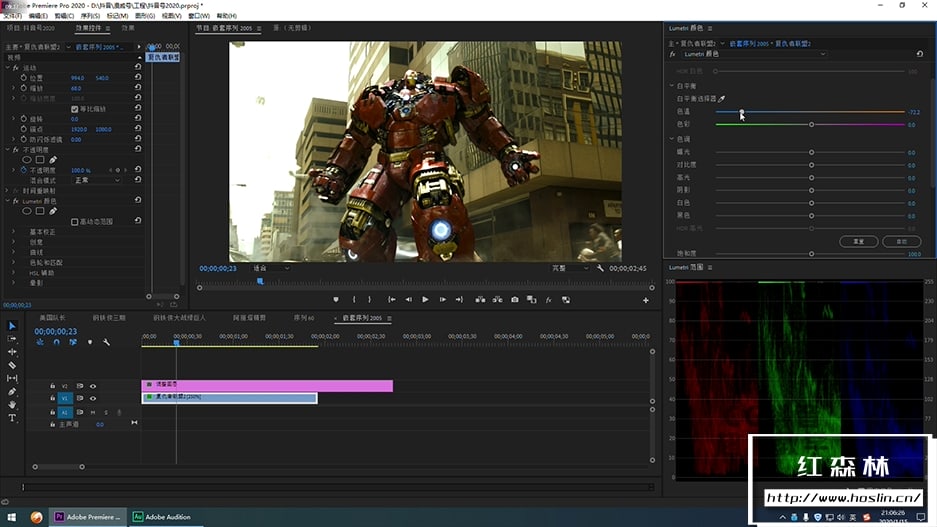Switch to the Effects panel tab
The image size is (937, 527).
[128, 28]
